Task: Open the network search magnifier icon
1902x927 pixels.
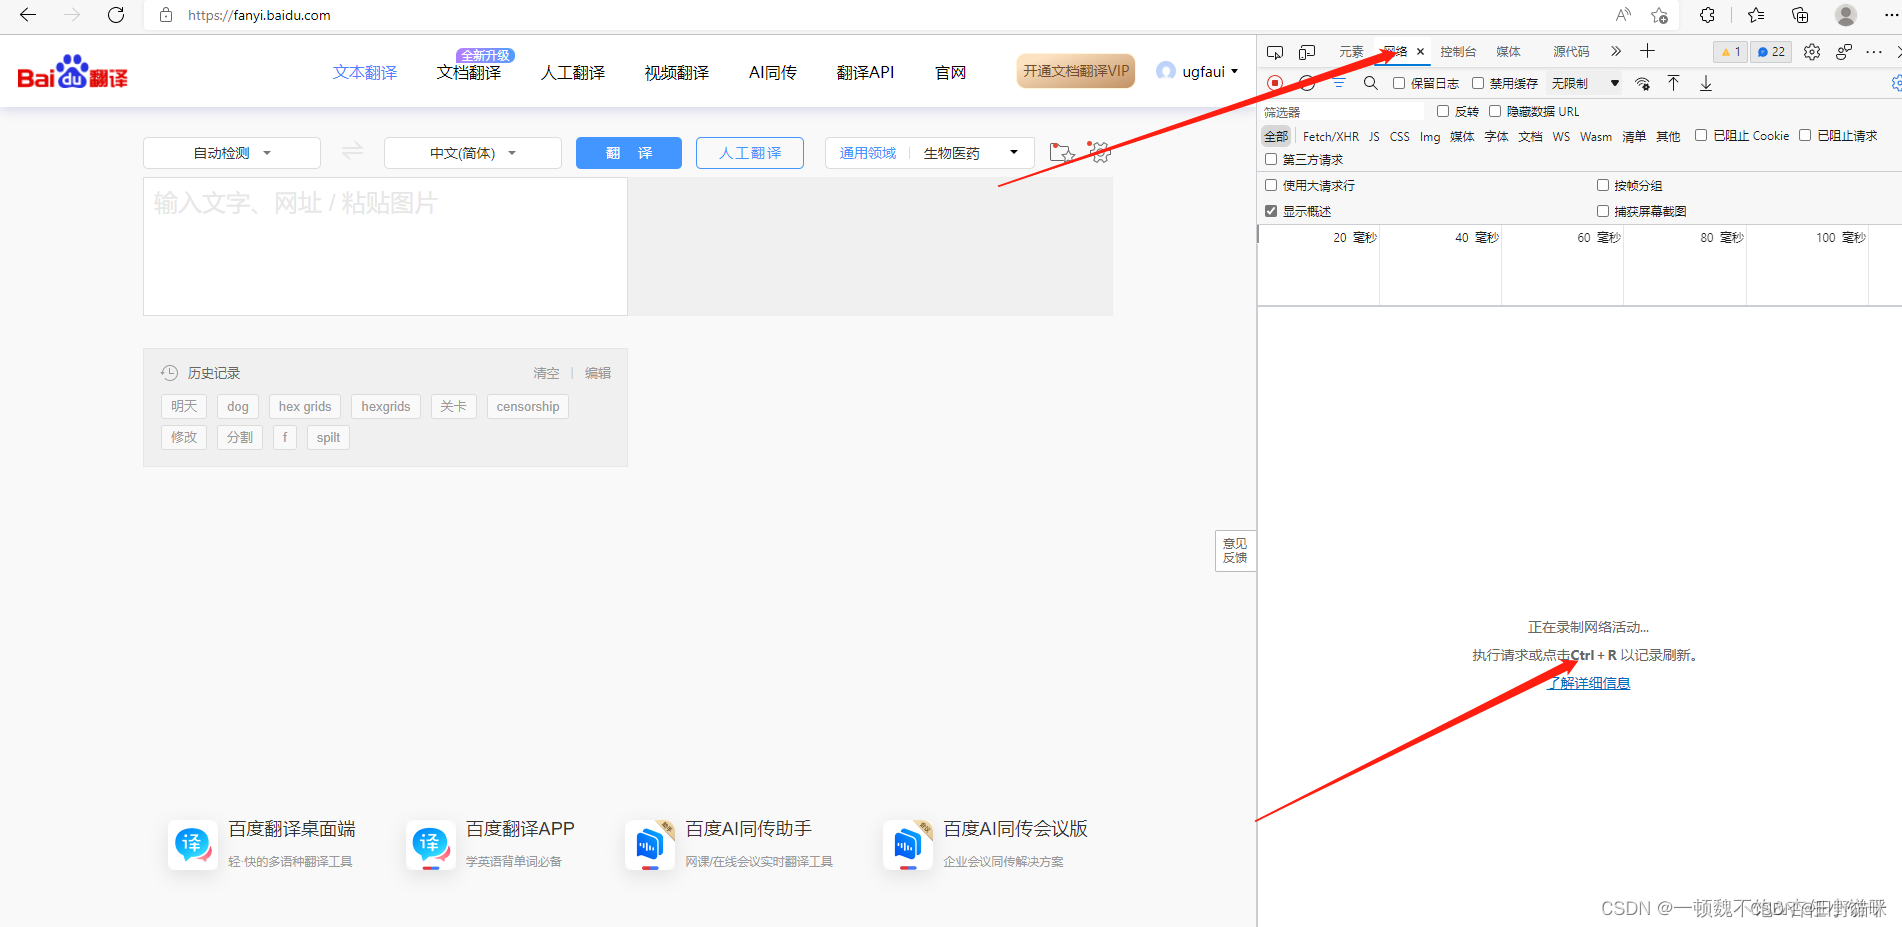Action: (1370, 83)
